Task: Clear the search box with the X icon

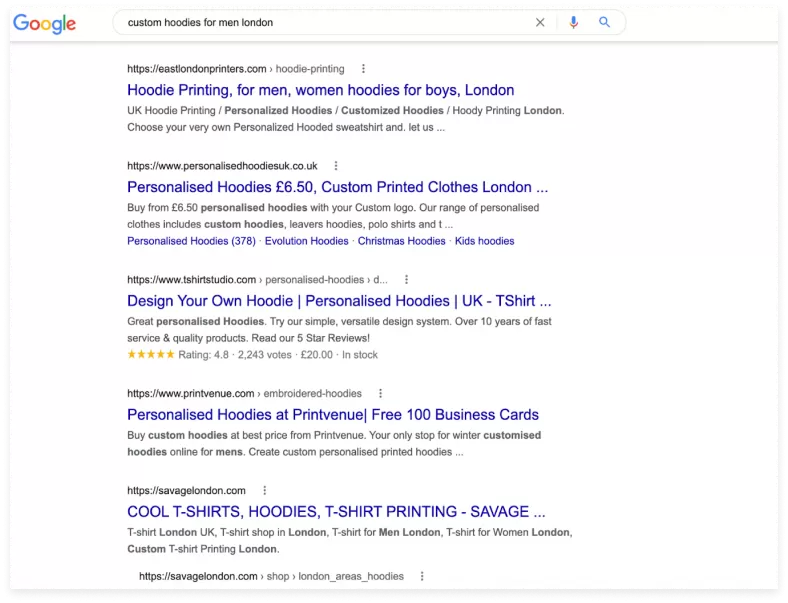Action: [540, 22]
